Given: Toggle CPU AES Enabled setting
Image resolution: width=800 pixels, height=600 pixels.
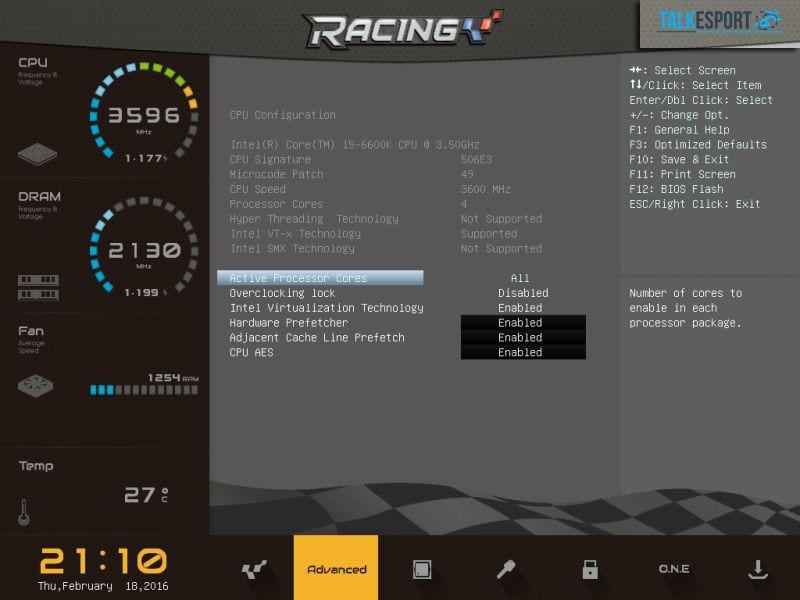Looking at the screenshot, I should [522, 352].
